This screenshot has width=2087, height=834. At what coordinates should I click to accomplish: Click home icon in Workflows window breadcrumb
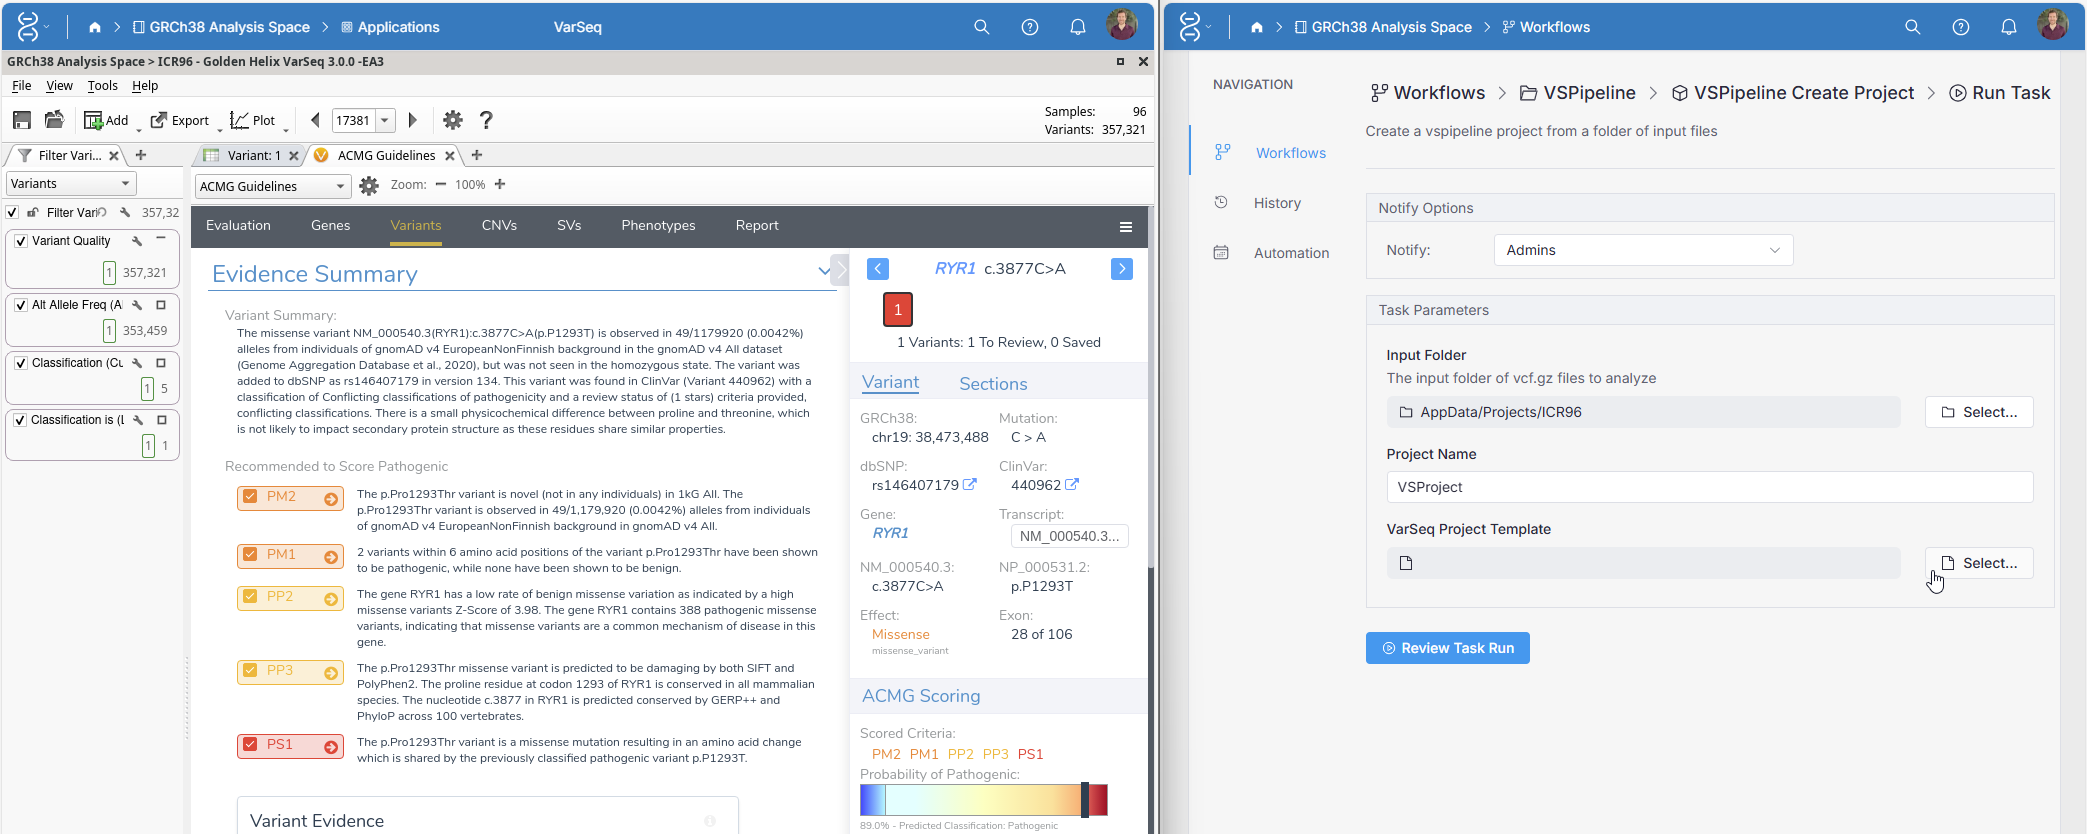point(1257,27)
